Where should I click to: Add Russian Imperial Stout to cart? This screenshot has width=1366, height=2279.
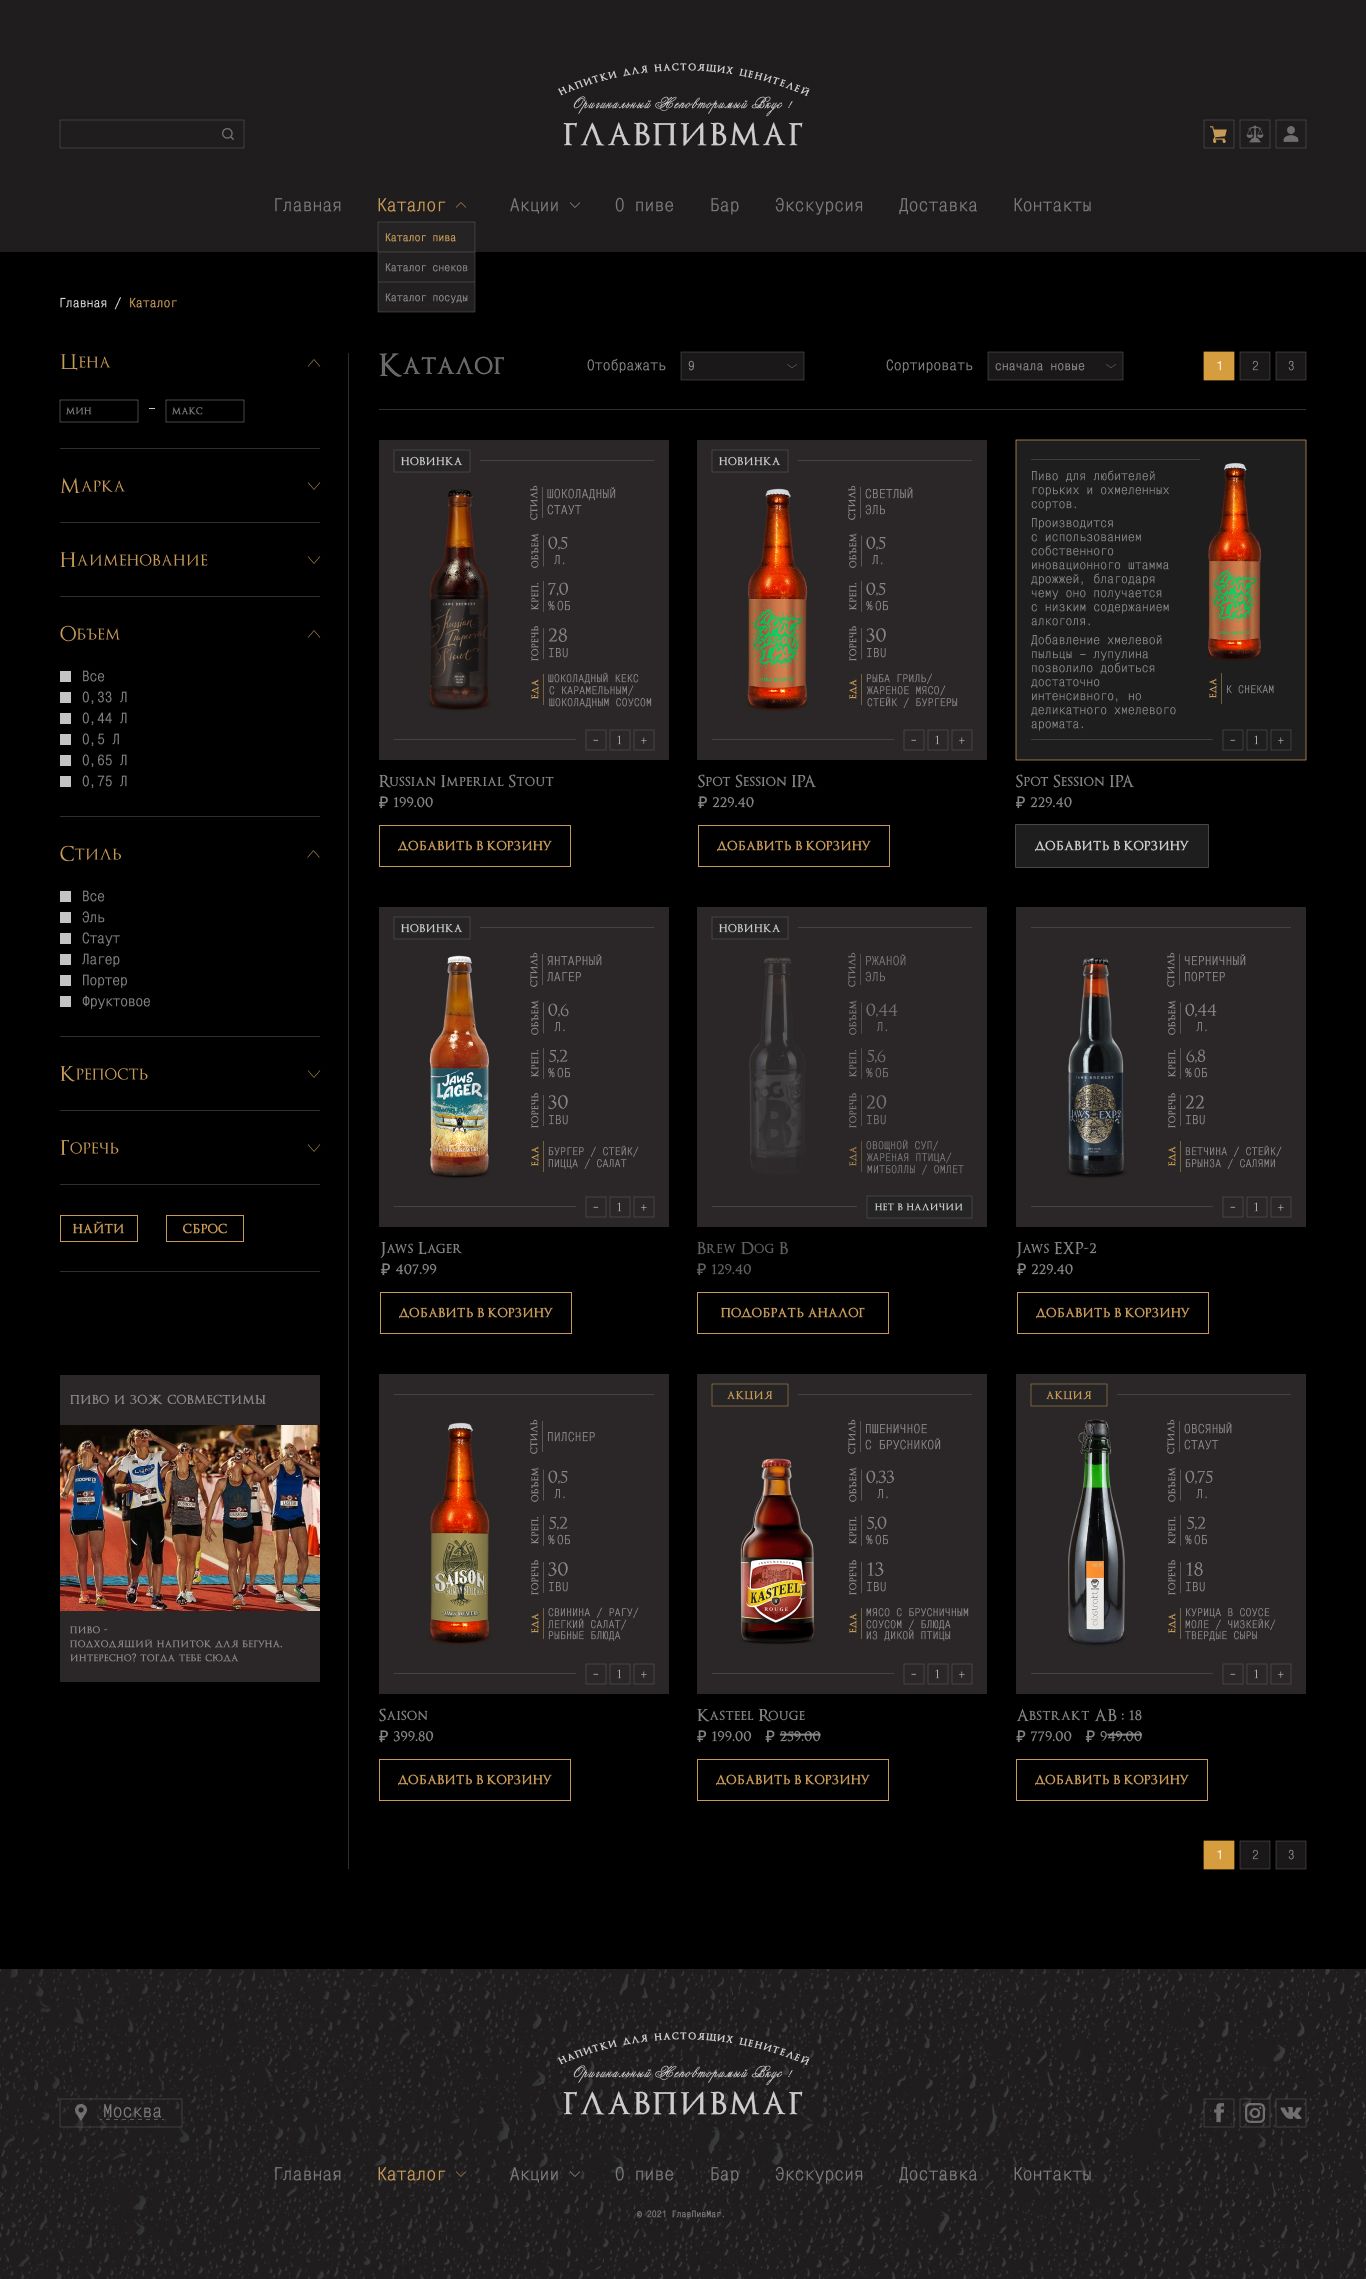pos(474,846)
